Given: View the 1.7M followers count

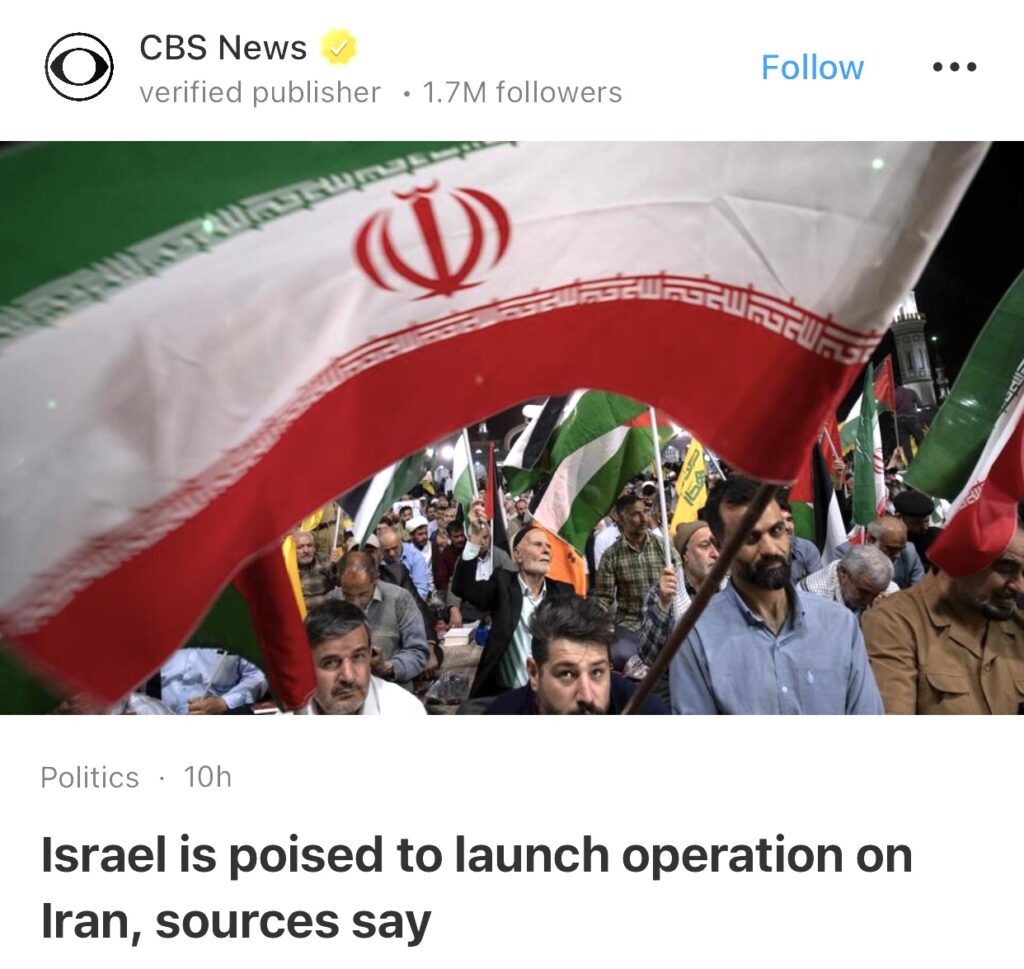Looking at the screenshot, I should pyautogui.click(x=522, y=92).
